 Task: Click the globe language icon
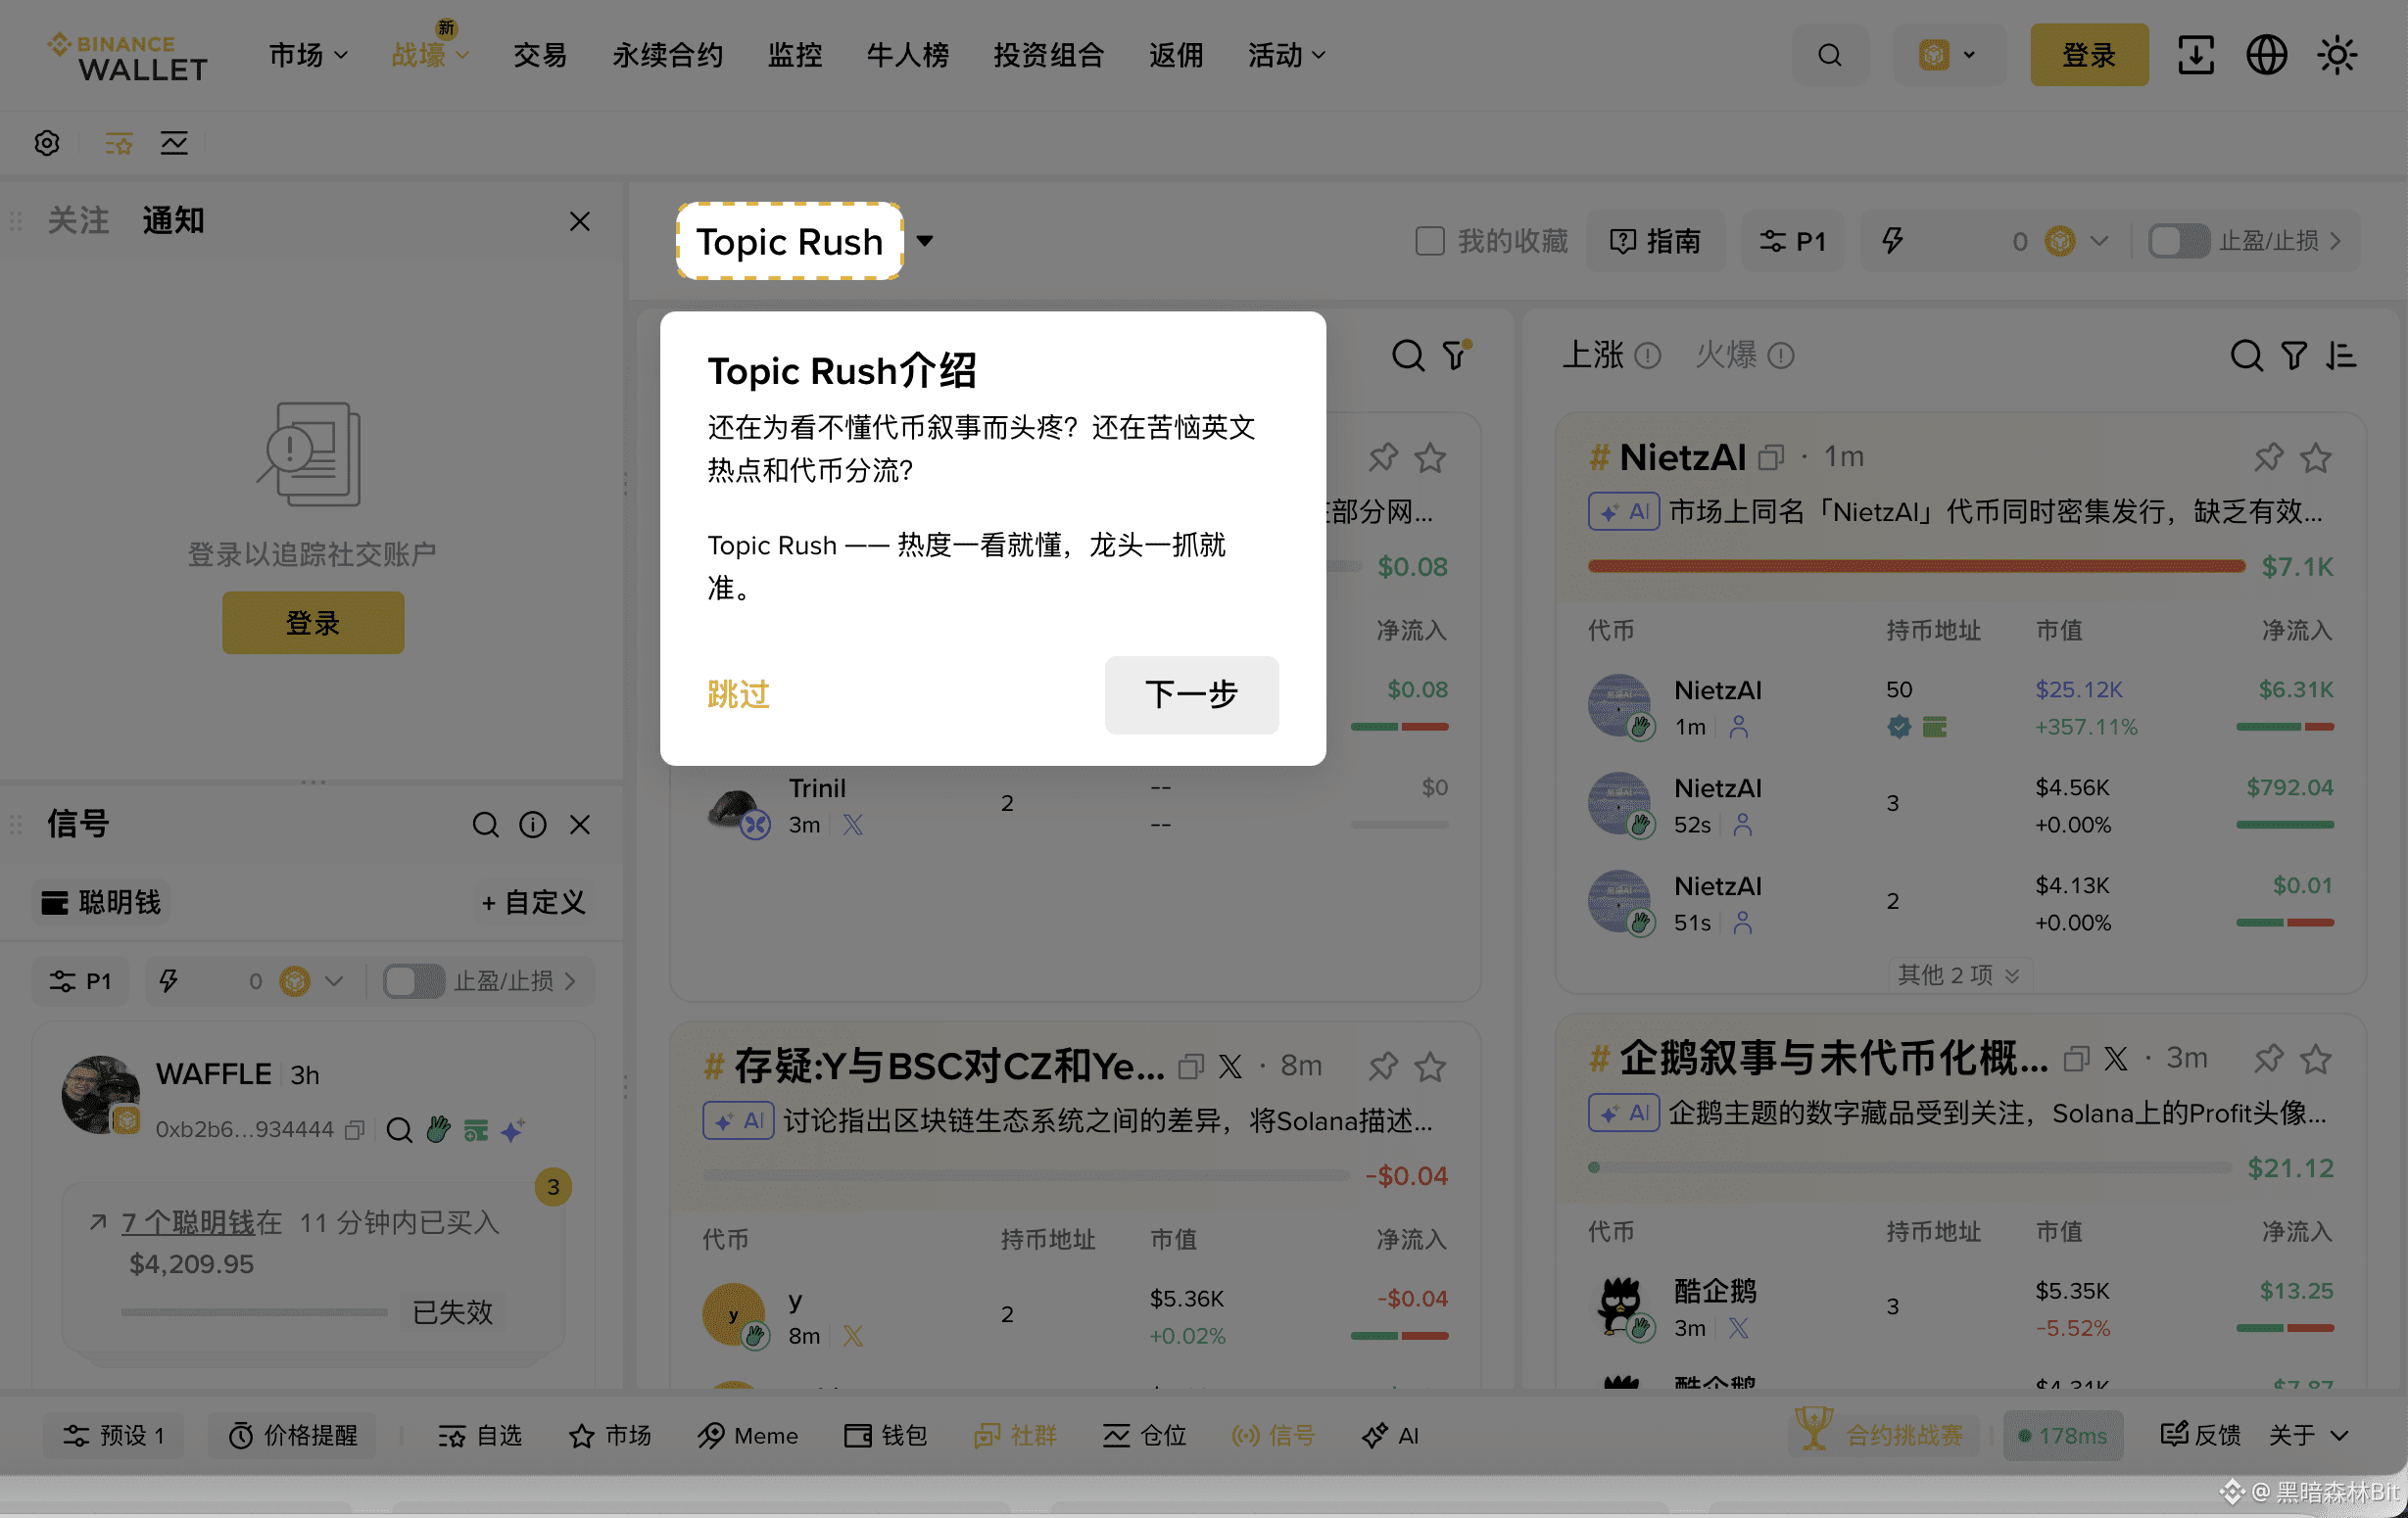(2265, 55)
